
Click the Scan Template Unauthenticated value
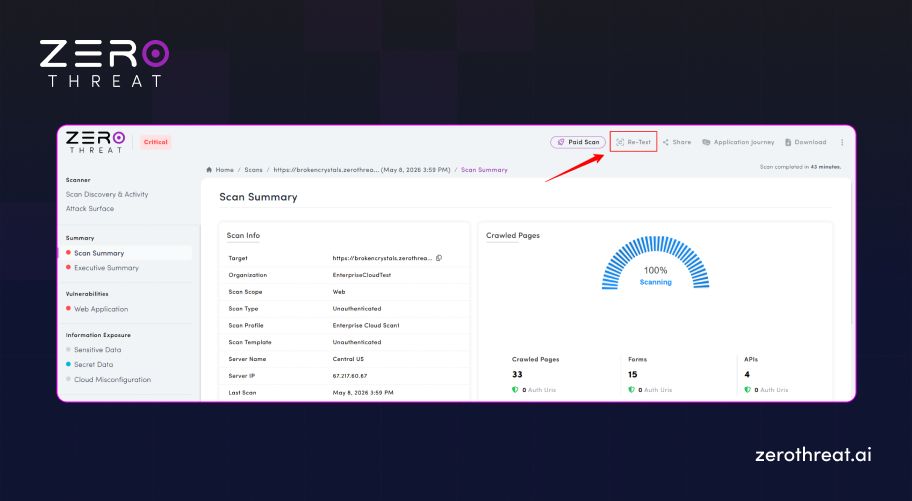357,342
